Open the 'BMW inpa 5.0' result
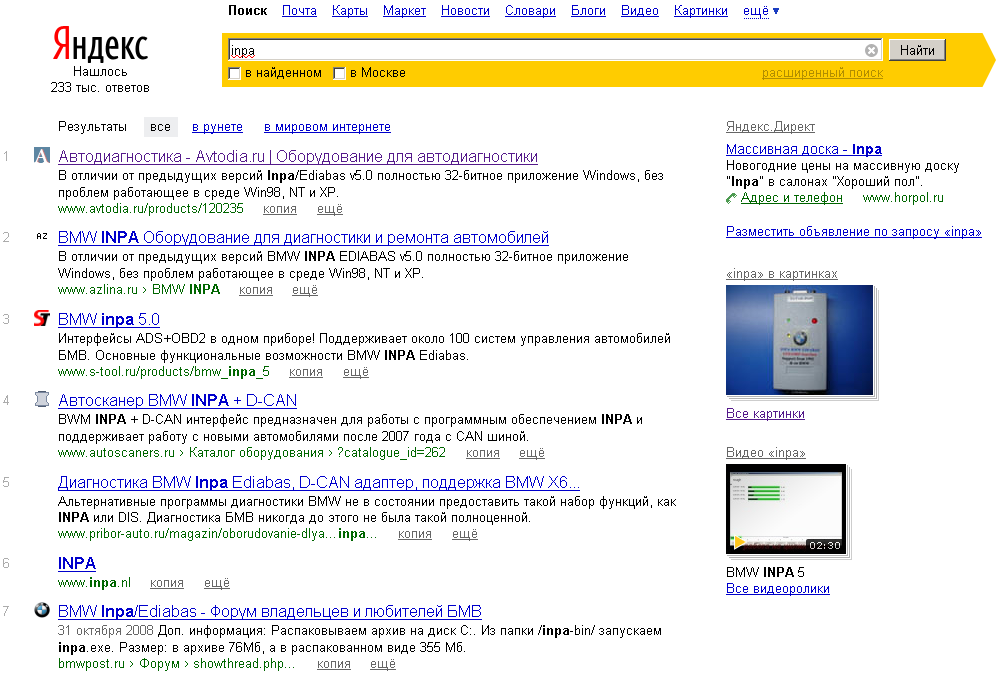The image size is (998, 678). pos(109,319)
